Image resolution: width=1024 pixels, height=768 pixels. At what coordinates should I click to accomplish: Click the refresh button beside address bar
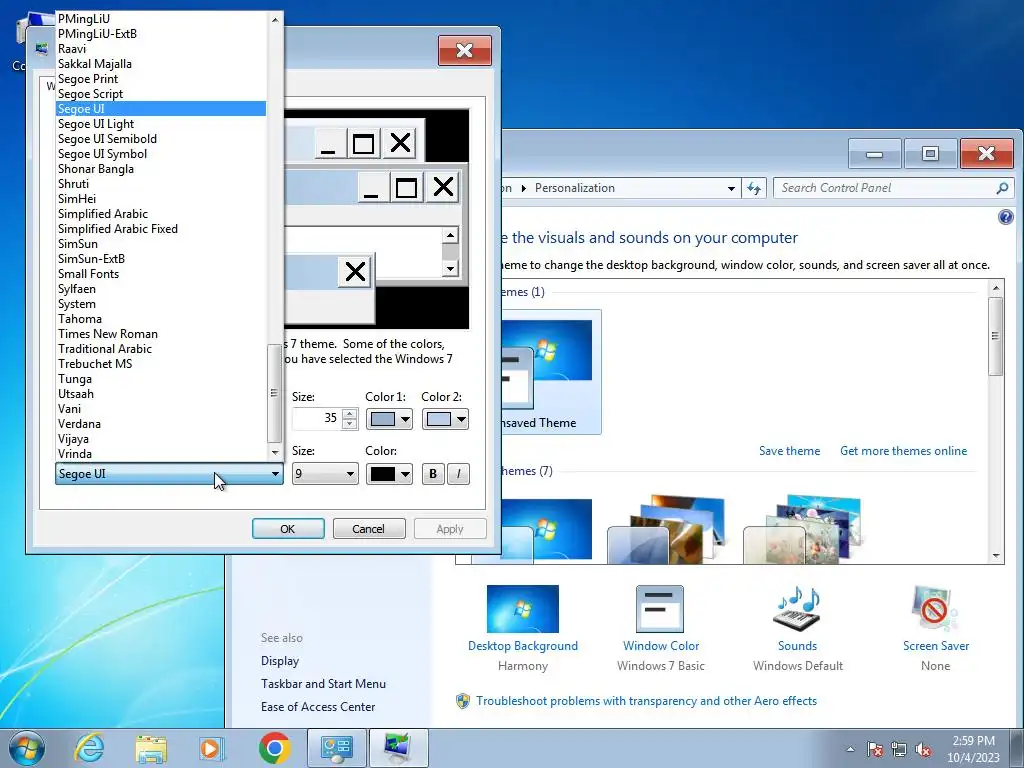pyautogui.click(x=754, y=188)
